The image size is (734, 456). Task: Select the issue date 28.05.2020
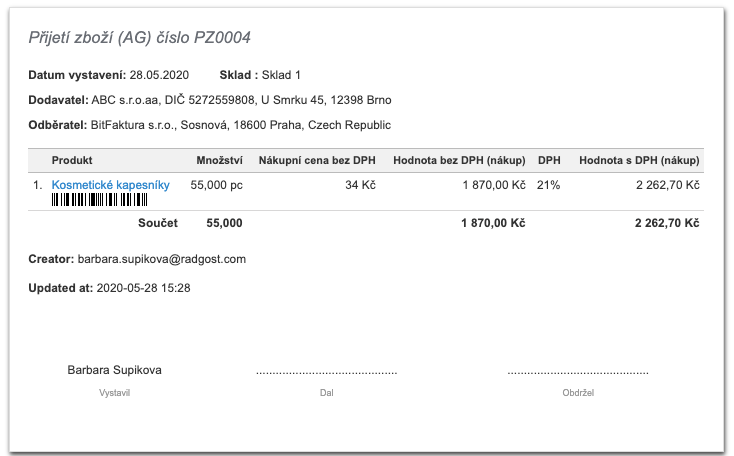[x=159, y=75]
